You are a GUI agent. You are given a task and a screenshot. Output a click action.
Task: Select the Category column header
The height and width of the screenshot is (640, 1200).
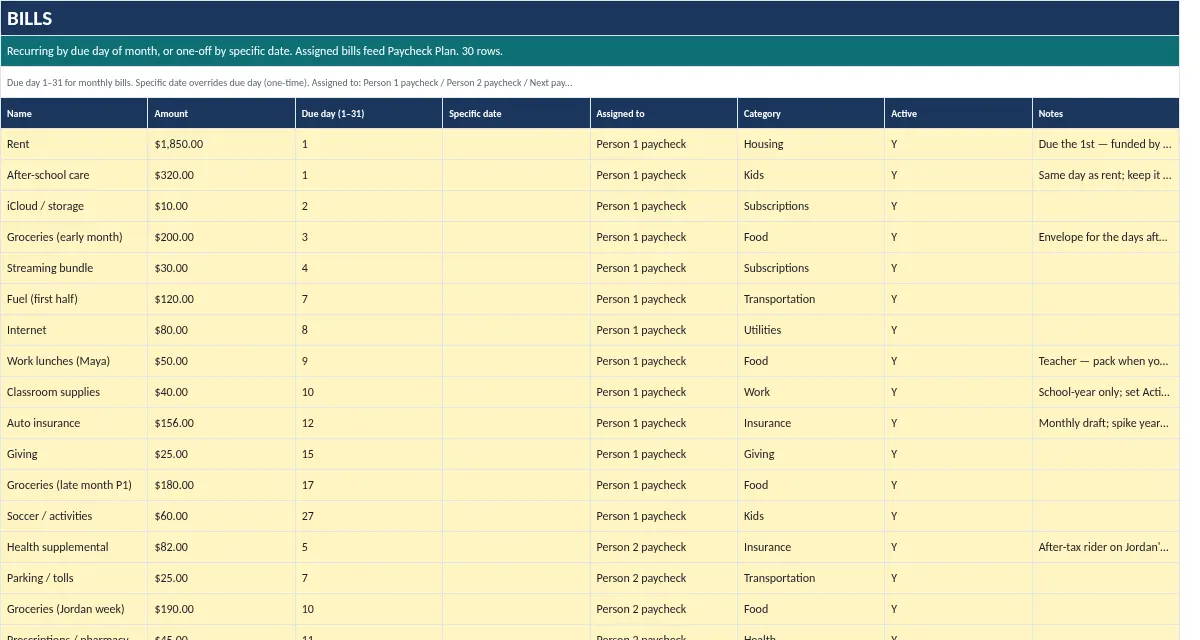(811, 113)
